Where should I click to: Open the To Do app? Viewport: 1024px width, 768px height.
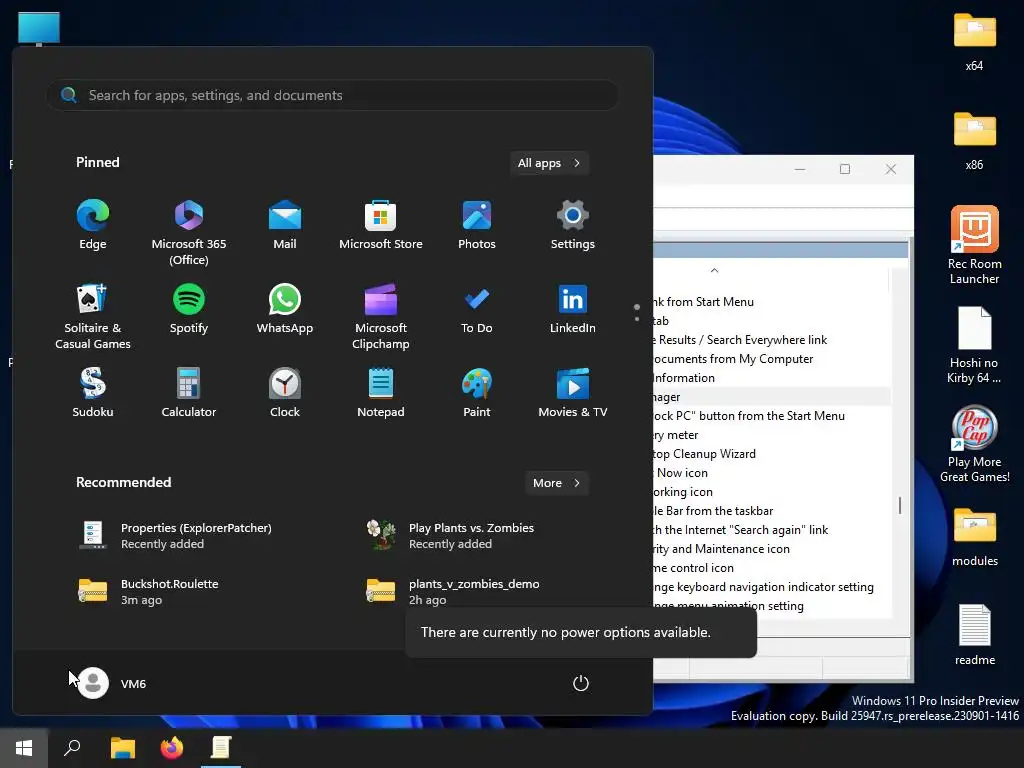[x=477, y=309]
